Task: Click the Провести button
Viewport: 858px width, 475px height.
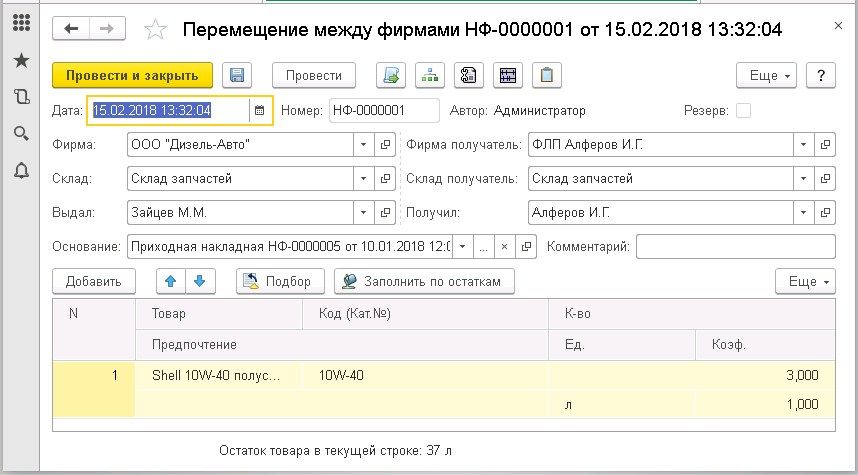Action: (x=314, y=76)
